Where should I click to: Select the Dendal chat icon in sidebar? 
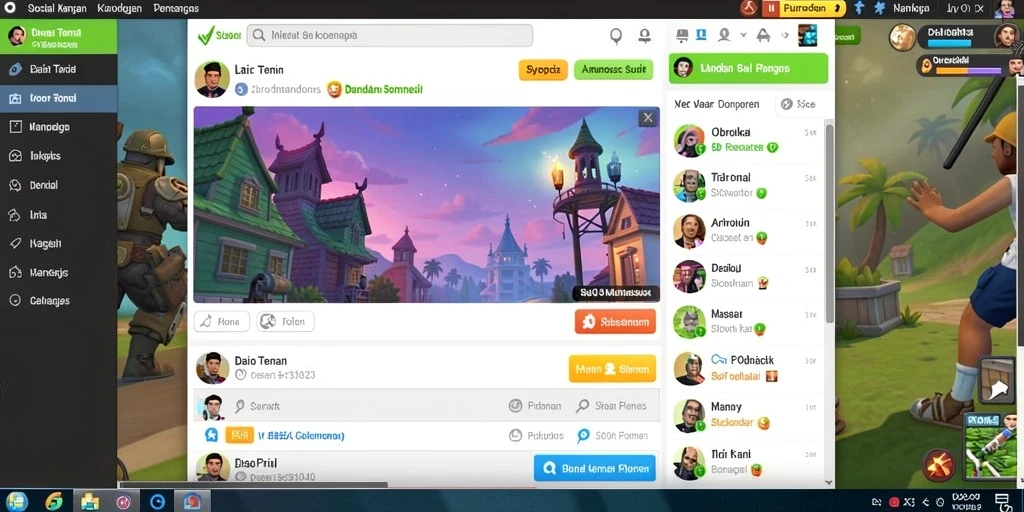16,185
